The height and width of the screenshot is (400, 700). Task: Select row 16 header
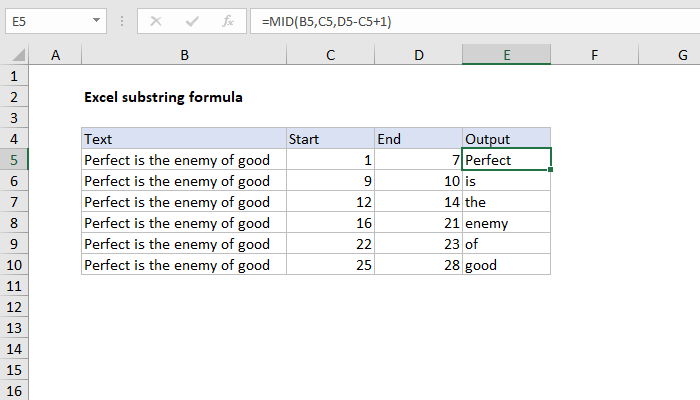point(14,391)
